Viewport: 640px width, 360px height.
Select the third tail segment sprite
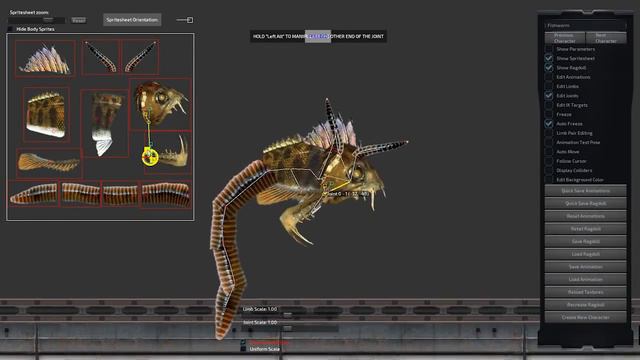pyautogui.click(x=121, y=194)
